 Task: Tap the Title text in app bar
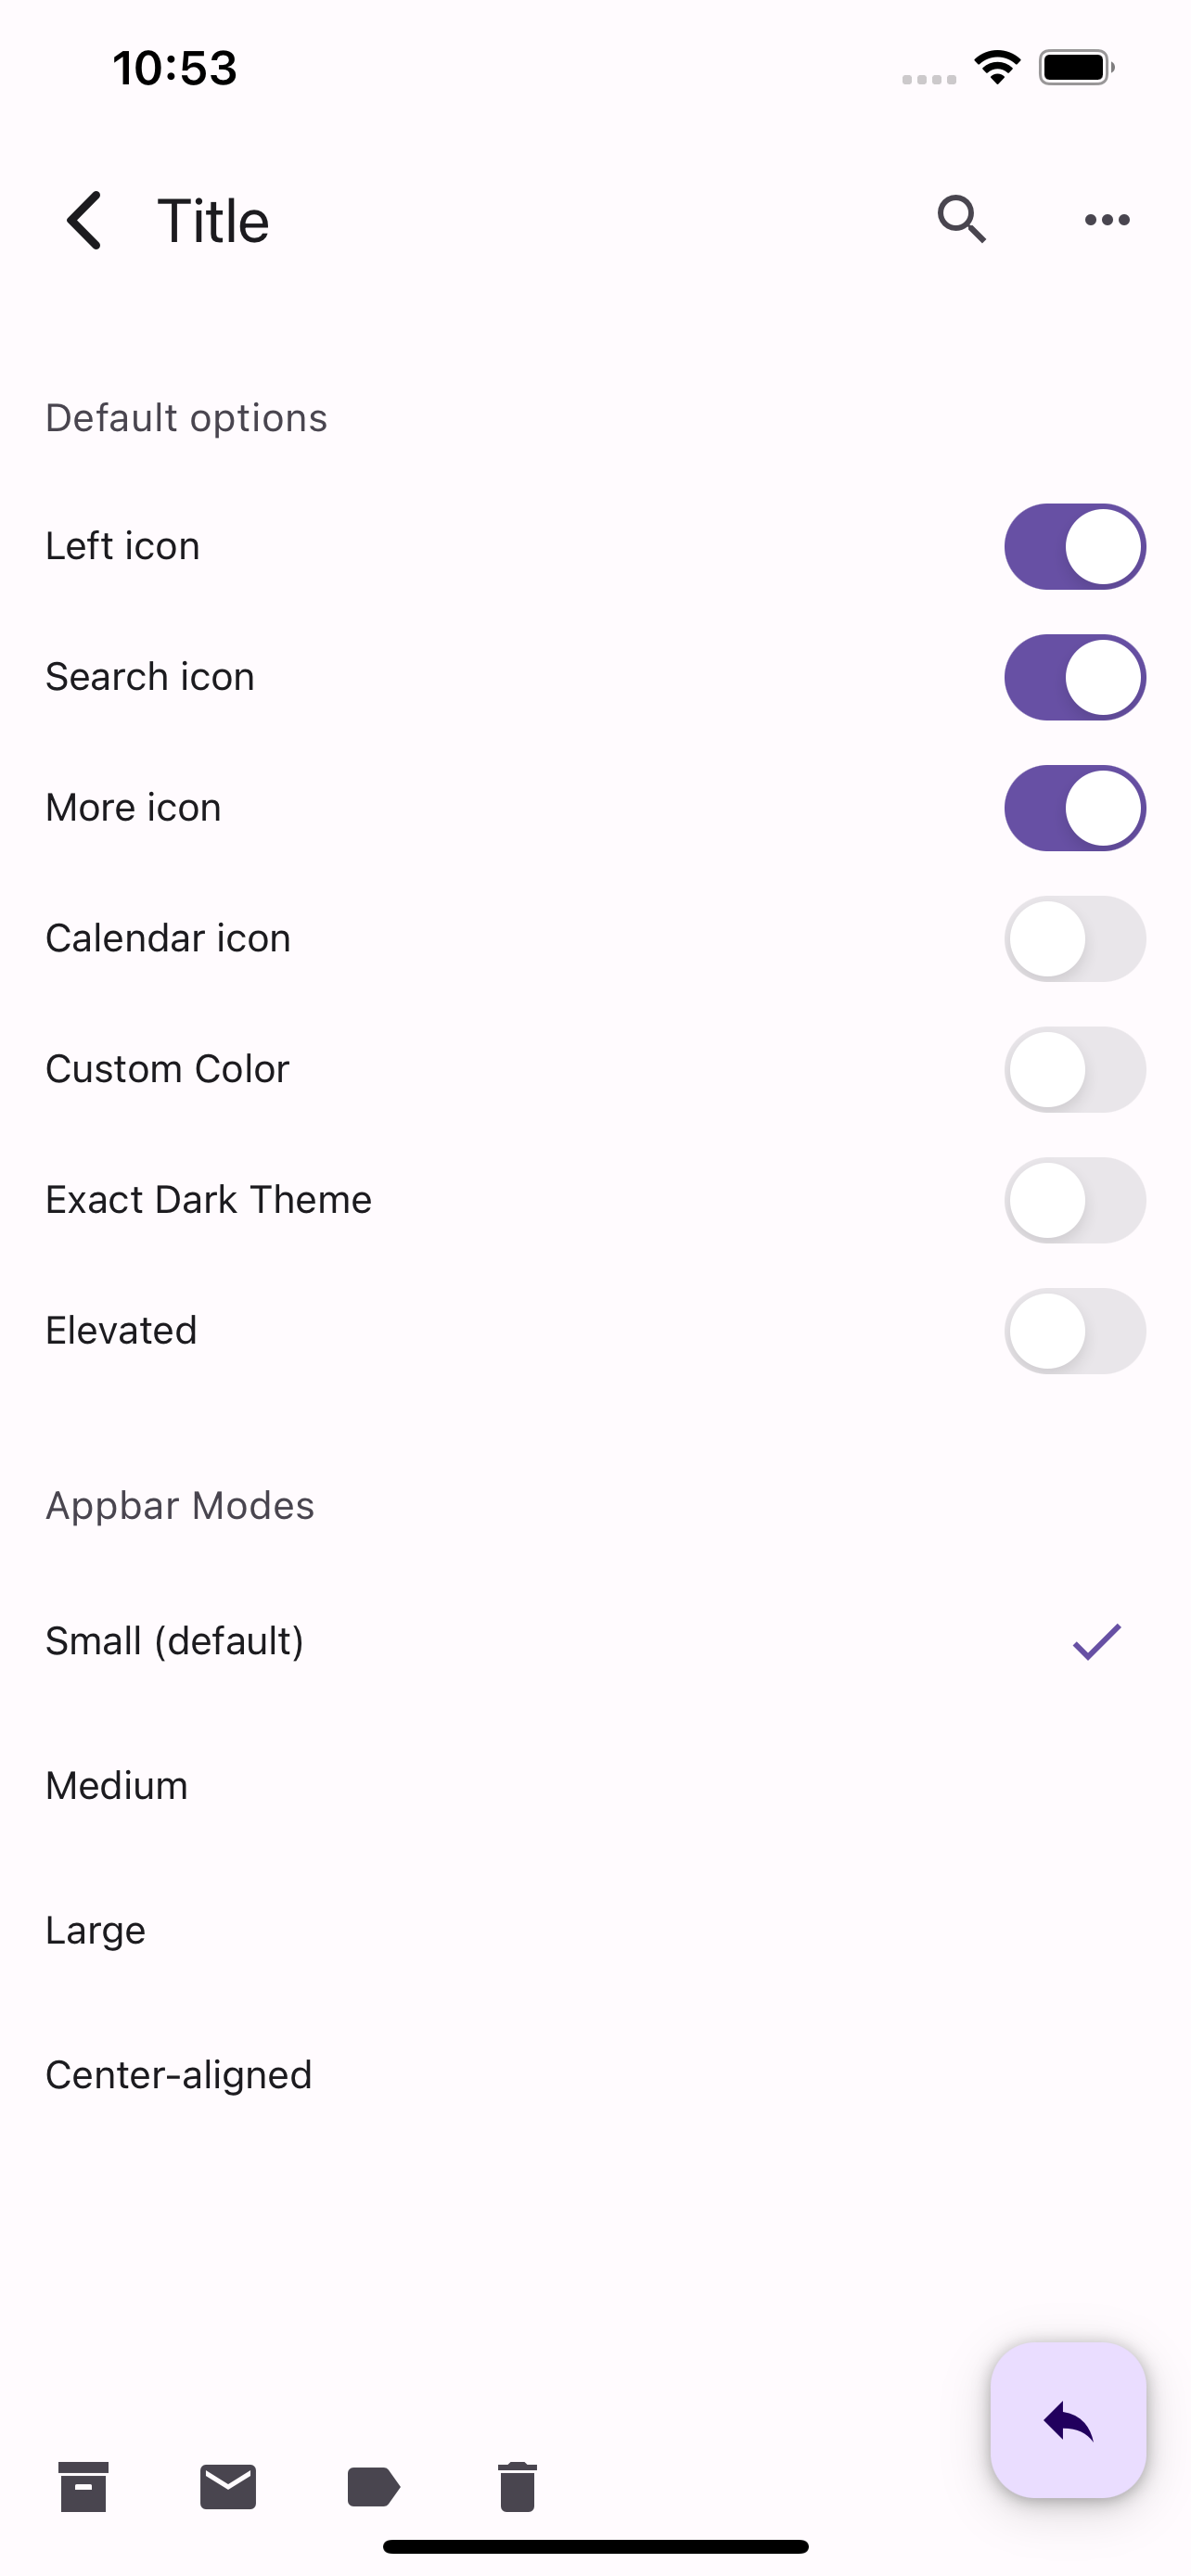click(213, 221)
